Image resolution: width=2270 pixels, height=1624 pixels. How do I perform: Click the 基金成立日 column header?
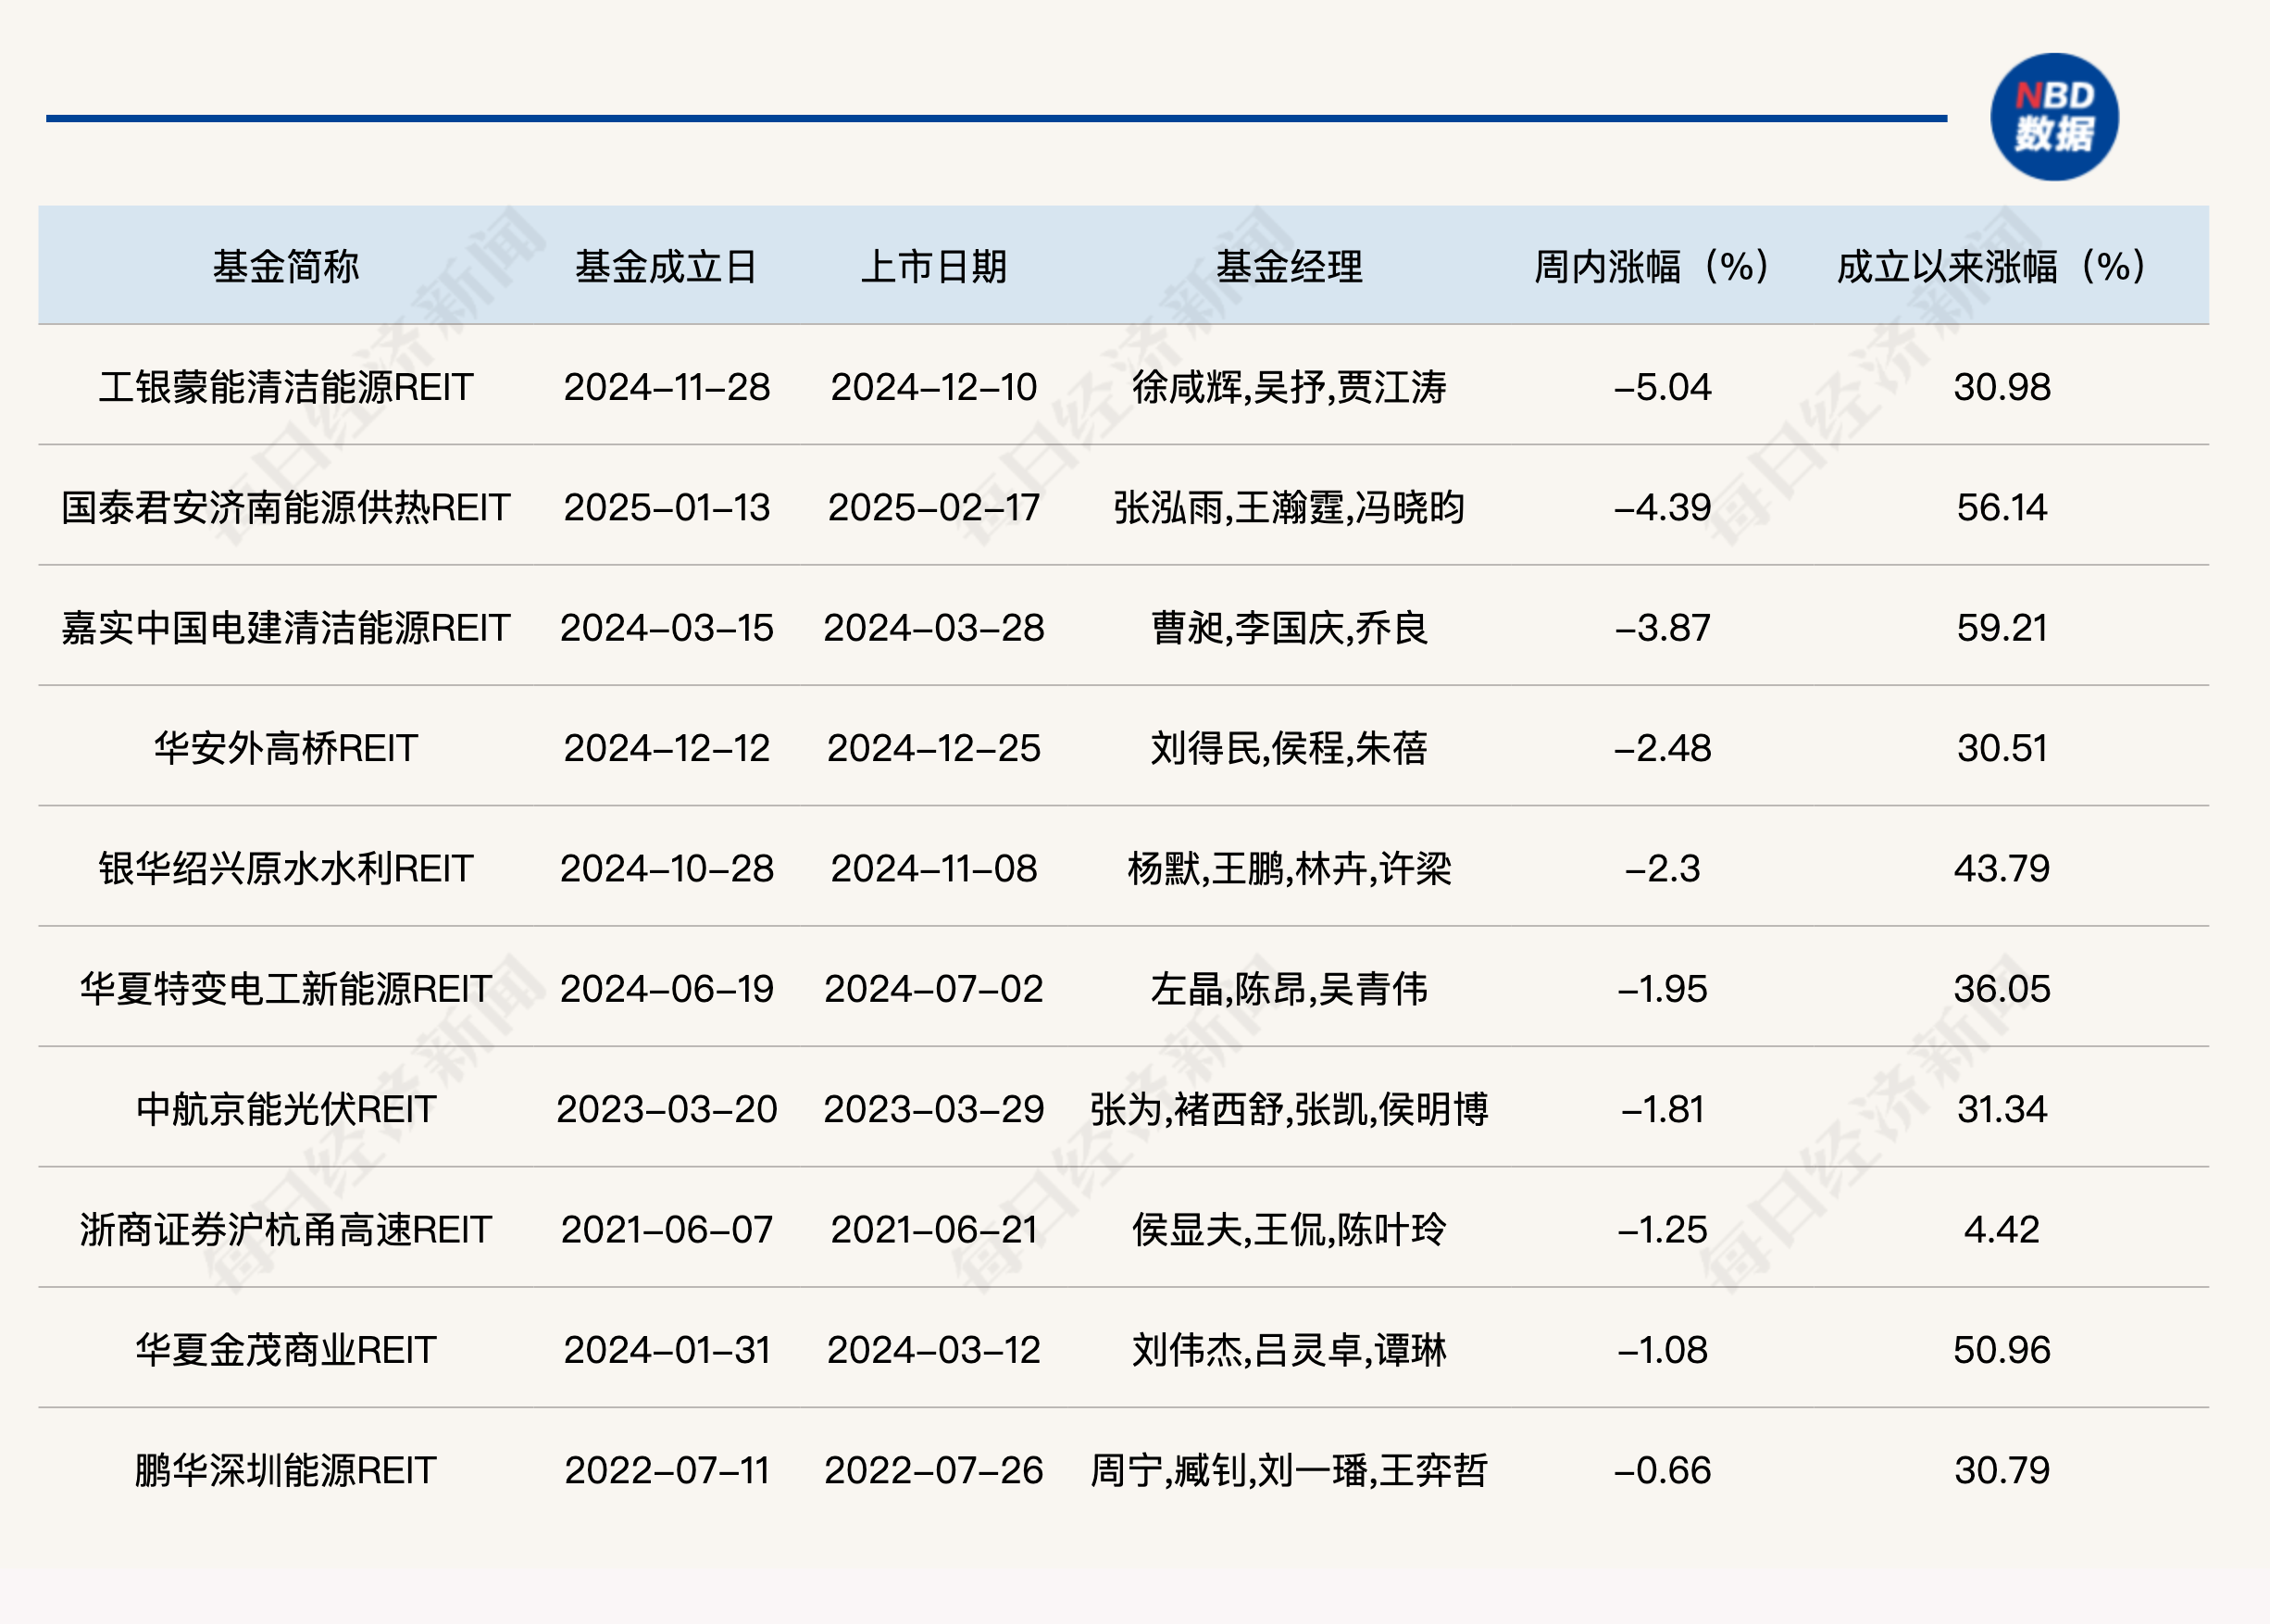pyautogui.click(x=664, y=265)
